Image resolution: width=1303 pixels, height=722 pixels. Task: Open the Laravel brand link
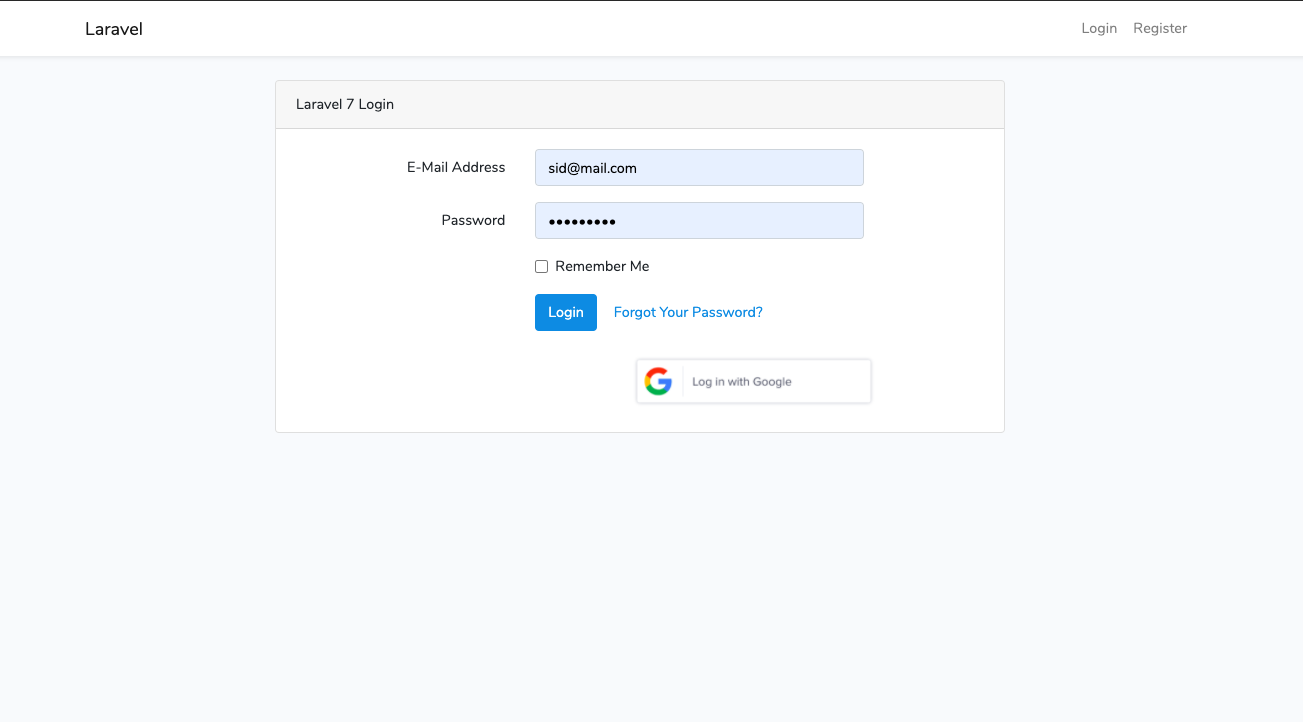(x=114, y=29)
